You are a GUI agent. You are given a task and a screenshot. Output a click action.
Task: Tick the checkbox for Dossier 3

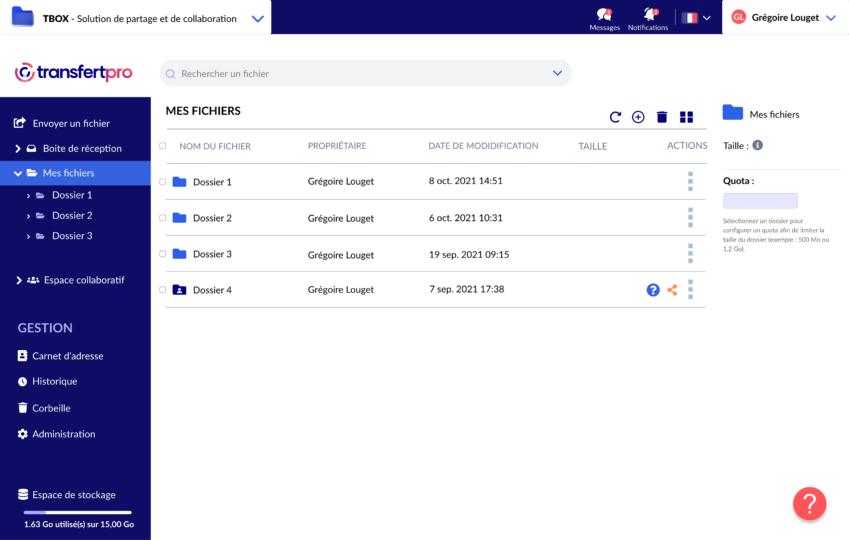click(163, 254)
